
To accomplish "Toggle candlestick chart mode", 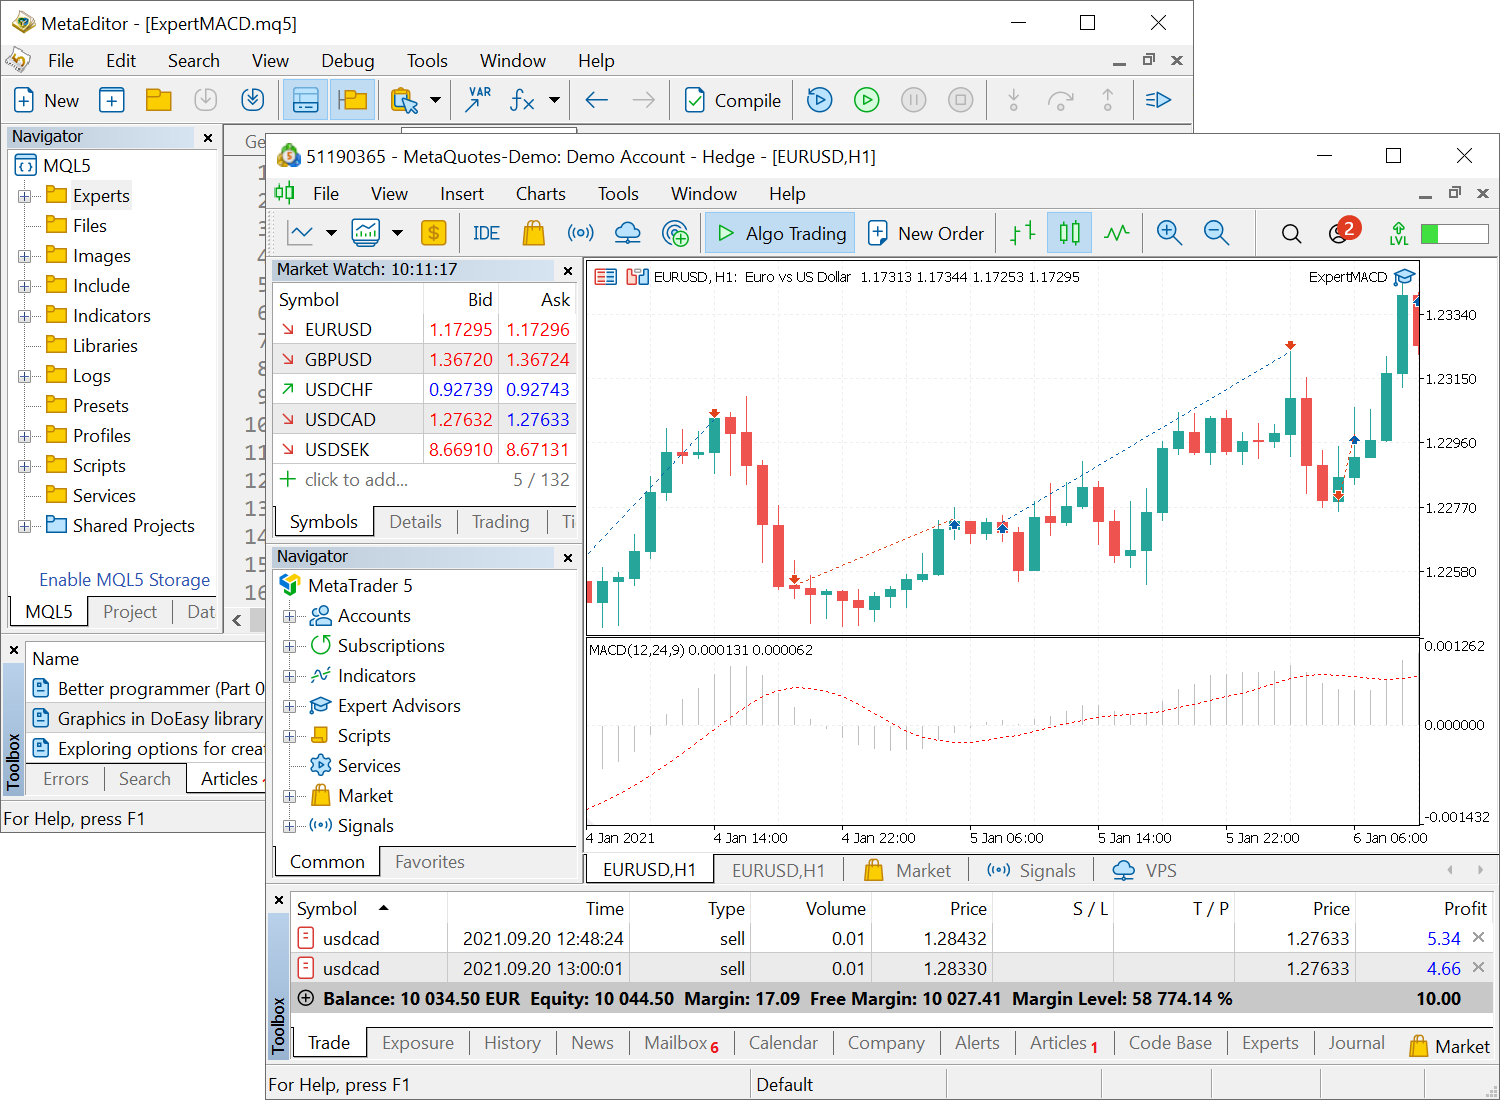I will coord(1069,233).
